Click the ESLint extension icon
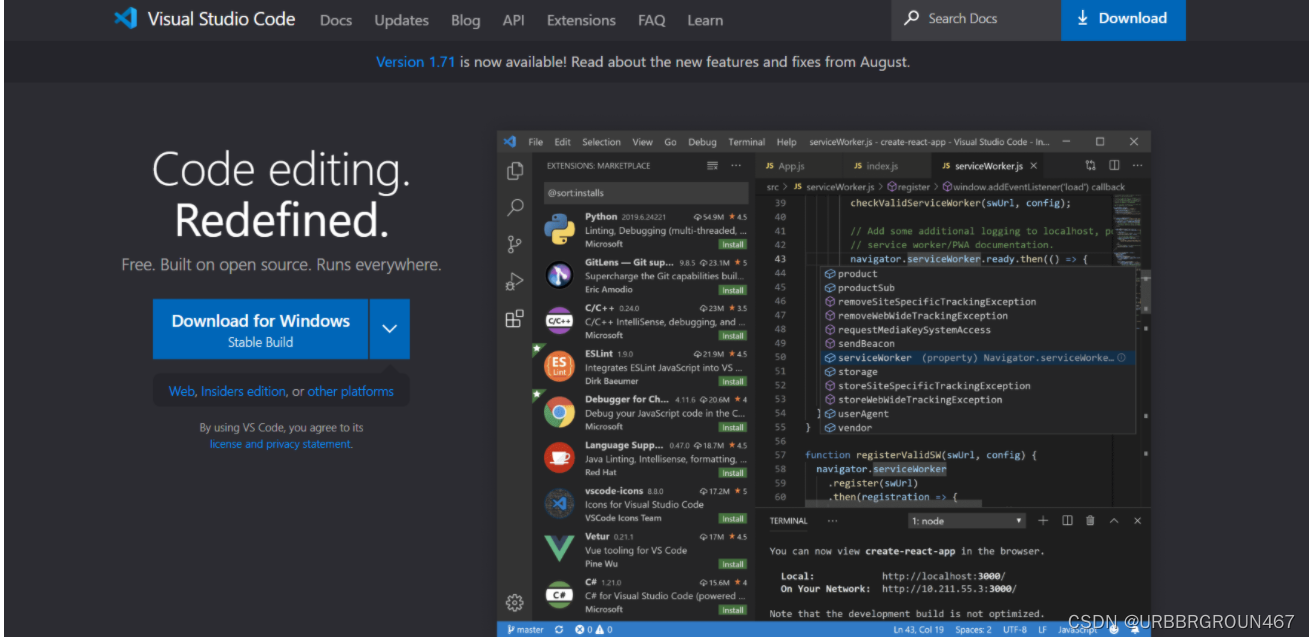The width and height of the screenshot is (1311, 639). tap(559, 366)
